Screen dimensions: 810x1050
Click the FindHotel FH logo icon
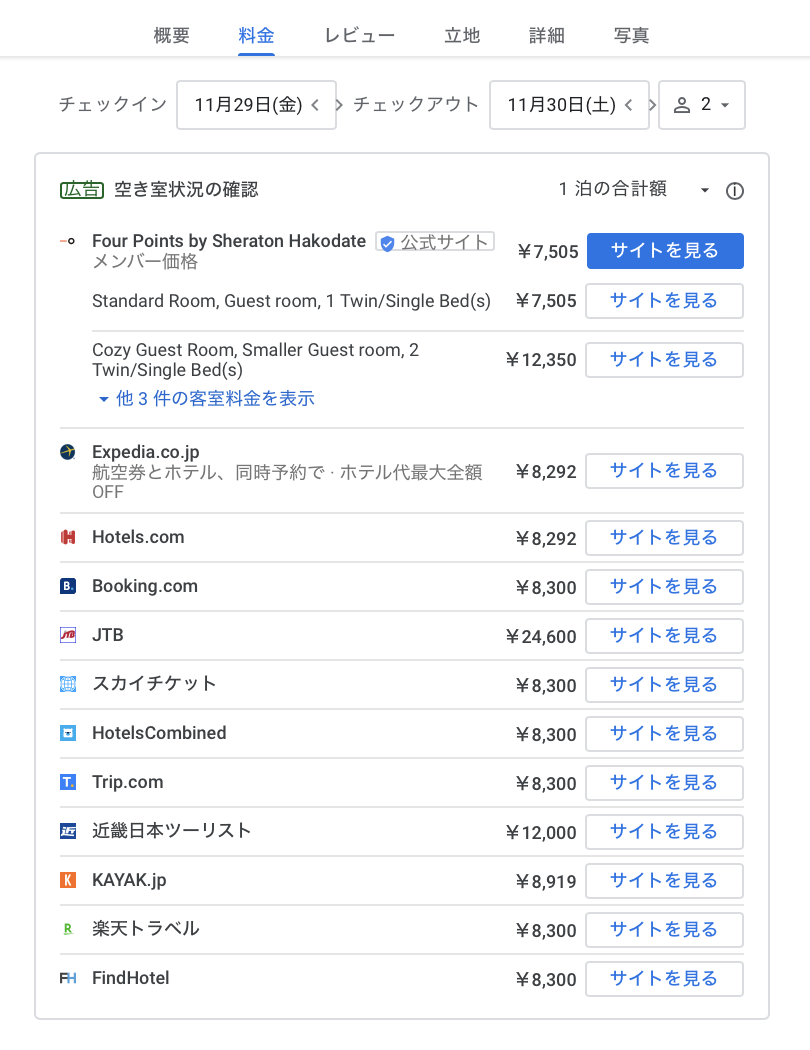click(68, 978)
